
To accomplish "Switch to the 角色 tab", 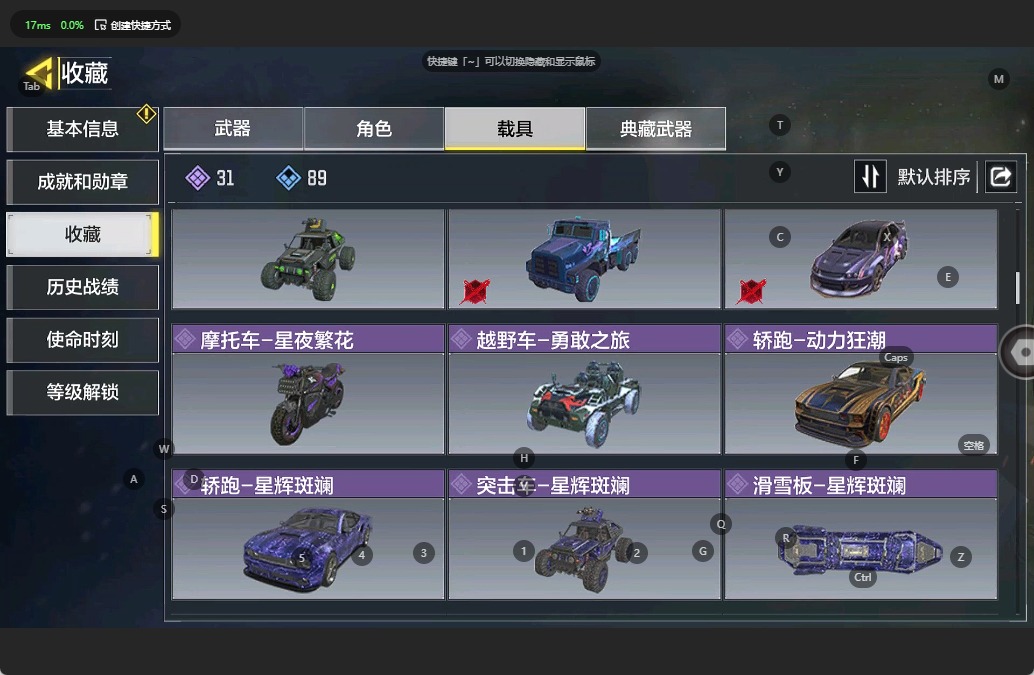I will (374, 129).
